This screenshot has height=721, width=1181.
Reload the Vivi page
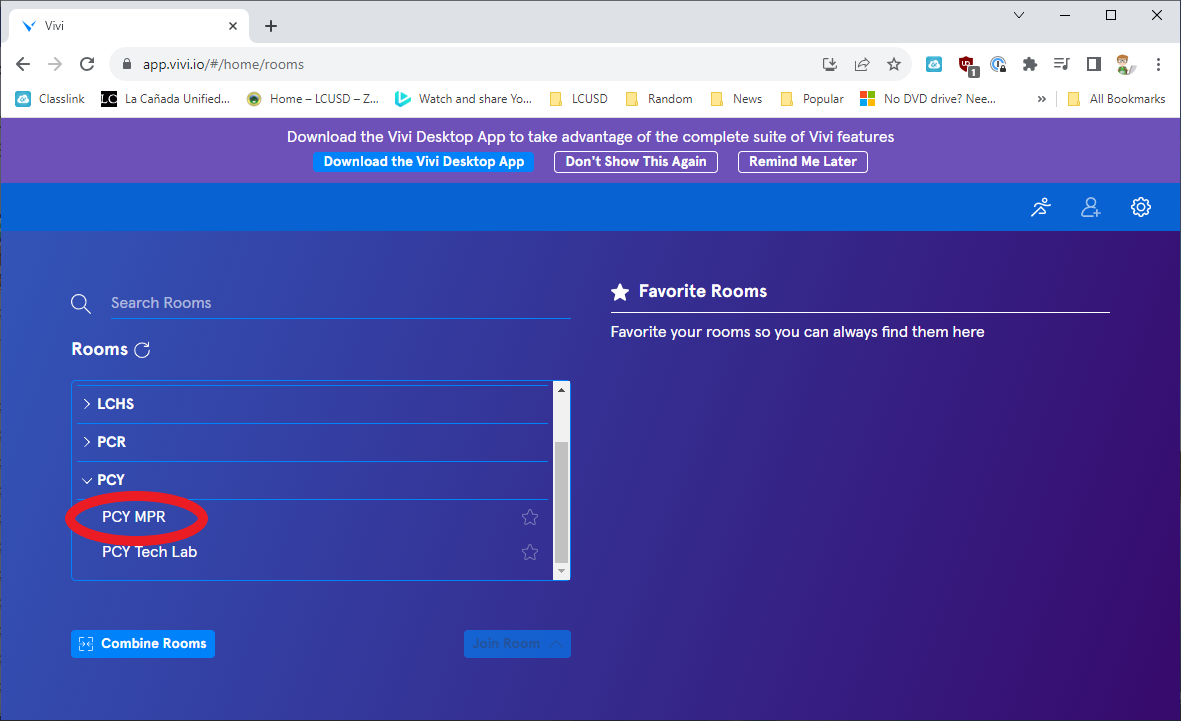coord(87,64)
